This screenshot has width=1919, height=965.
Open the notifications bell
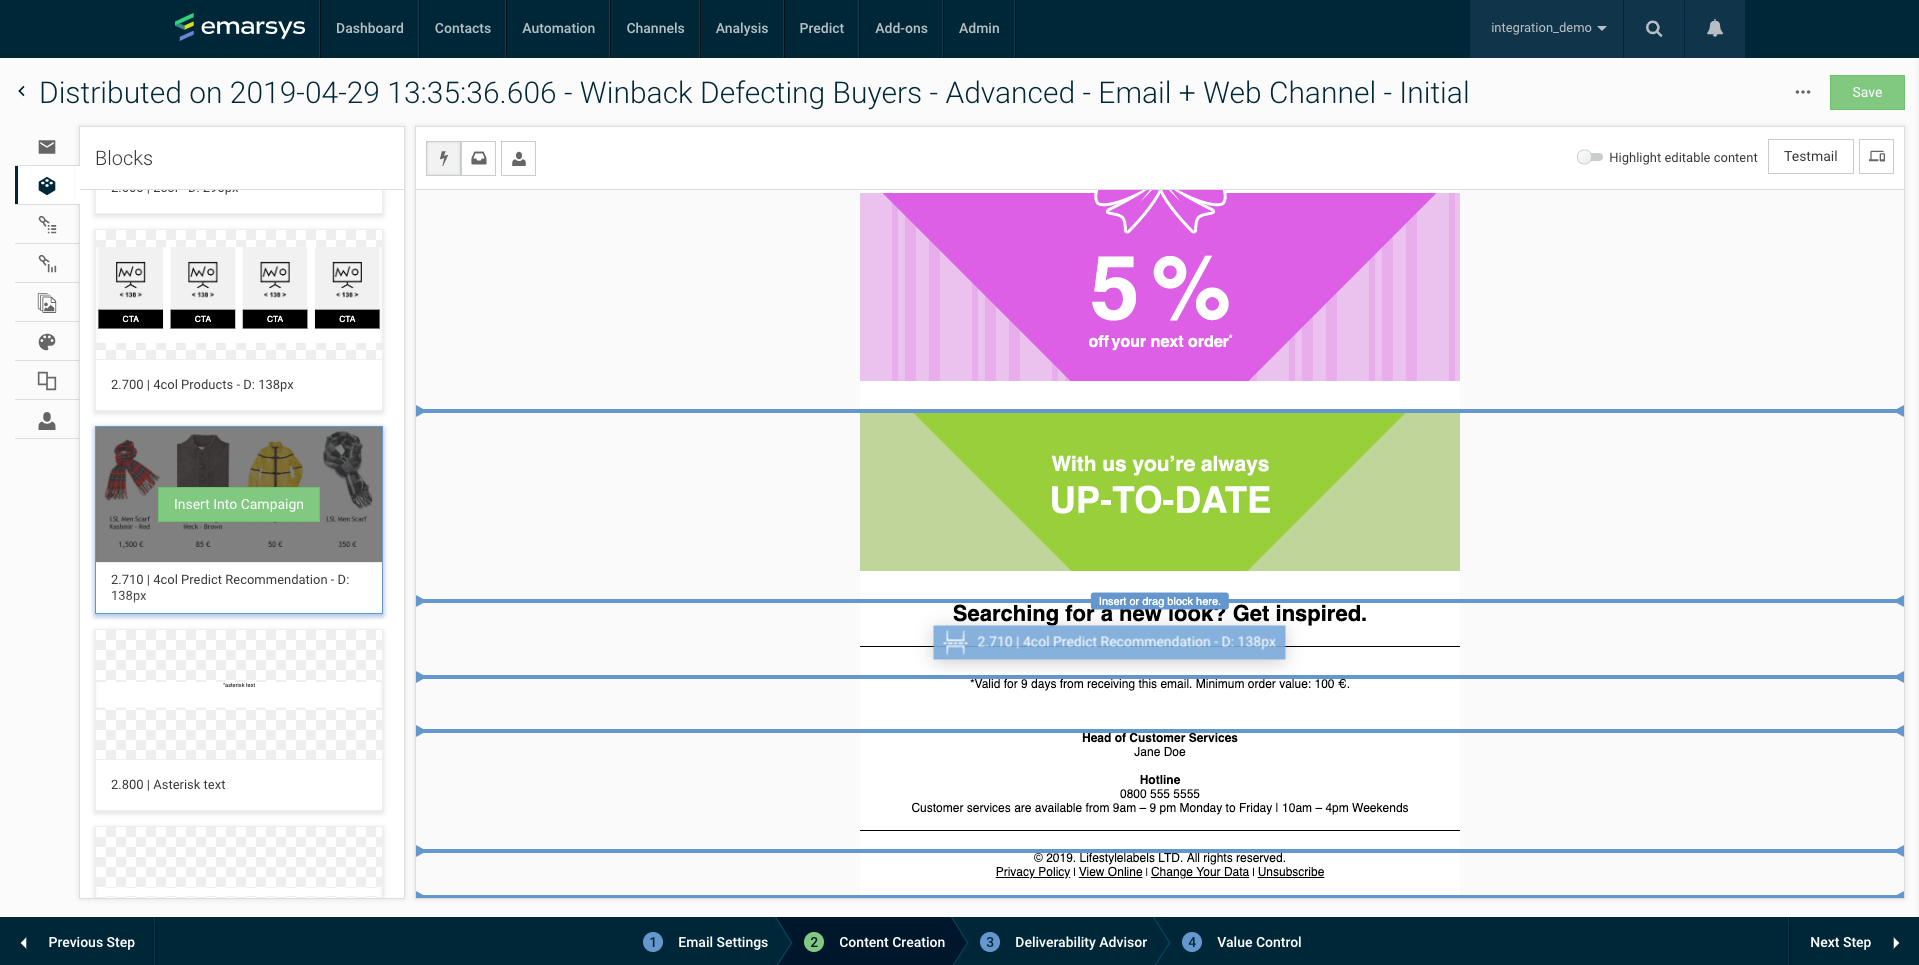point(1713,28)
